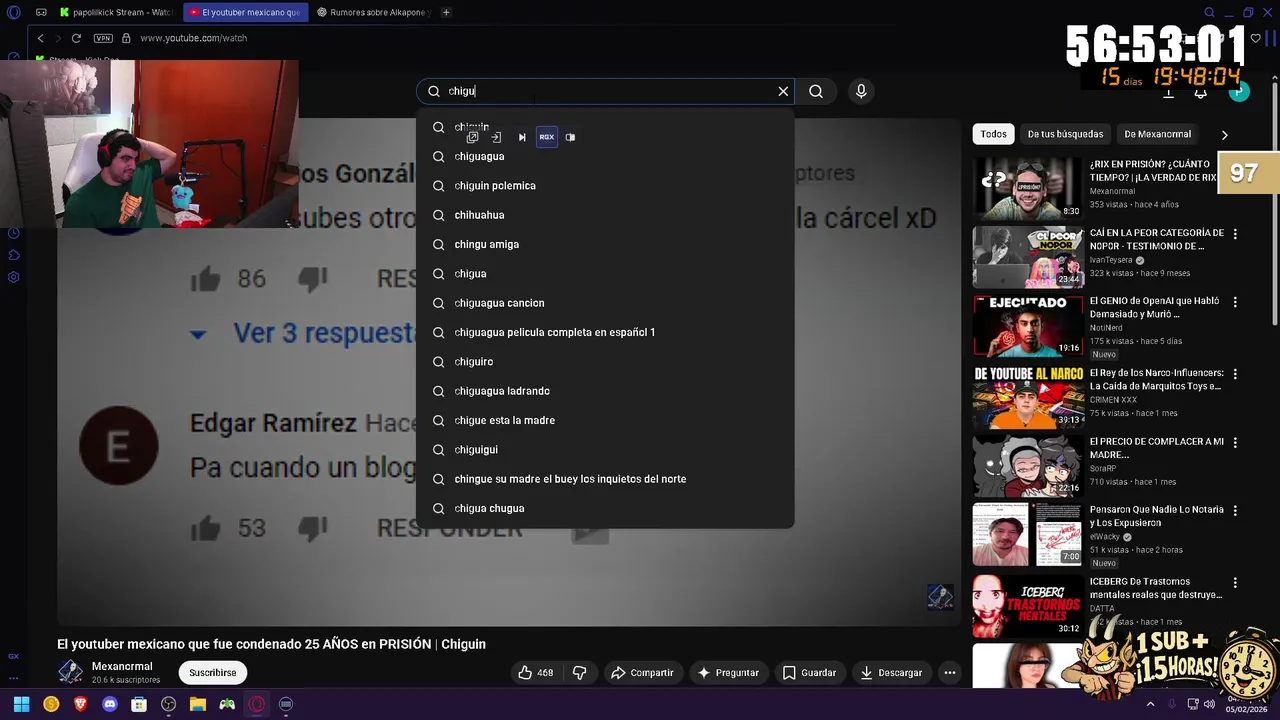Open 'El GENIO de OpenAI' video thumbnail

(x=1028, y=325)
